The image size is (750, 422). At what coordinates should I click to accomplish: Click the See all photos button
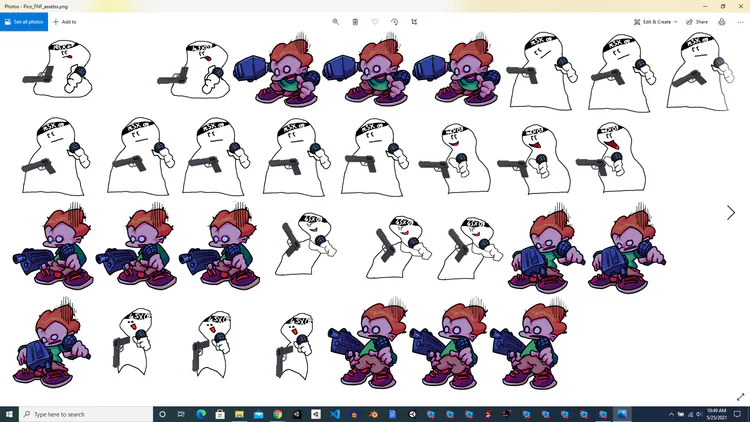click(24, 22)
